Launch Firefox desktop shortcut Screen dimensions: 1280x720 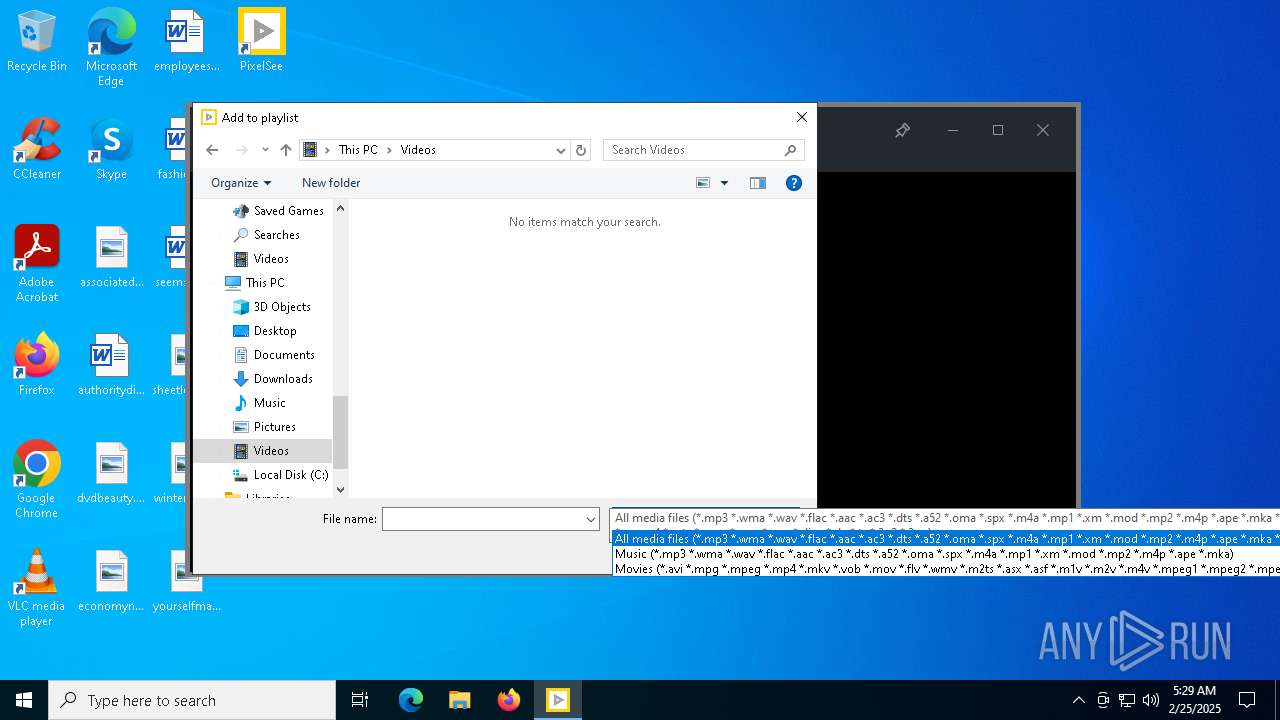click(37, 366)
